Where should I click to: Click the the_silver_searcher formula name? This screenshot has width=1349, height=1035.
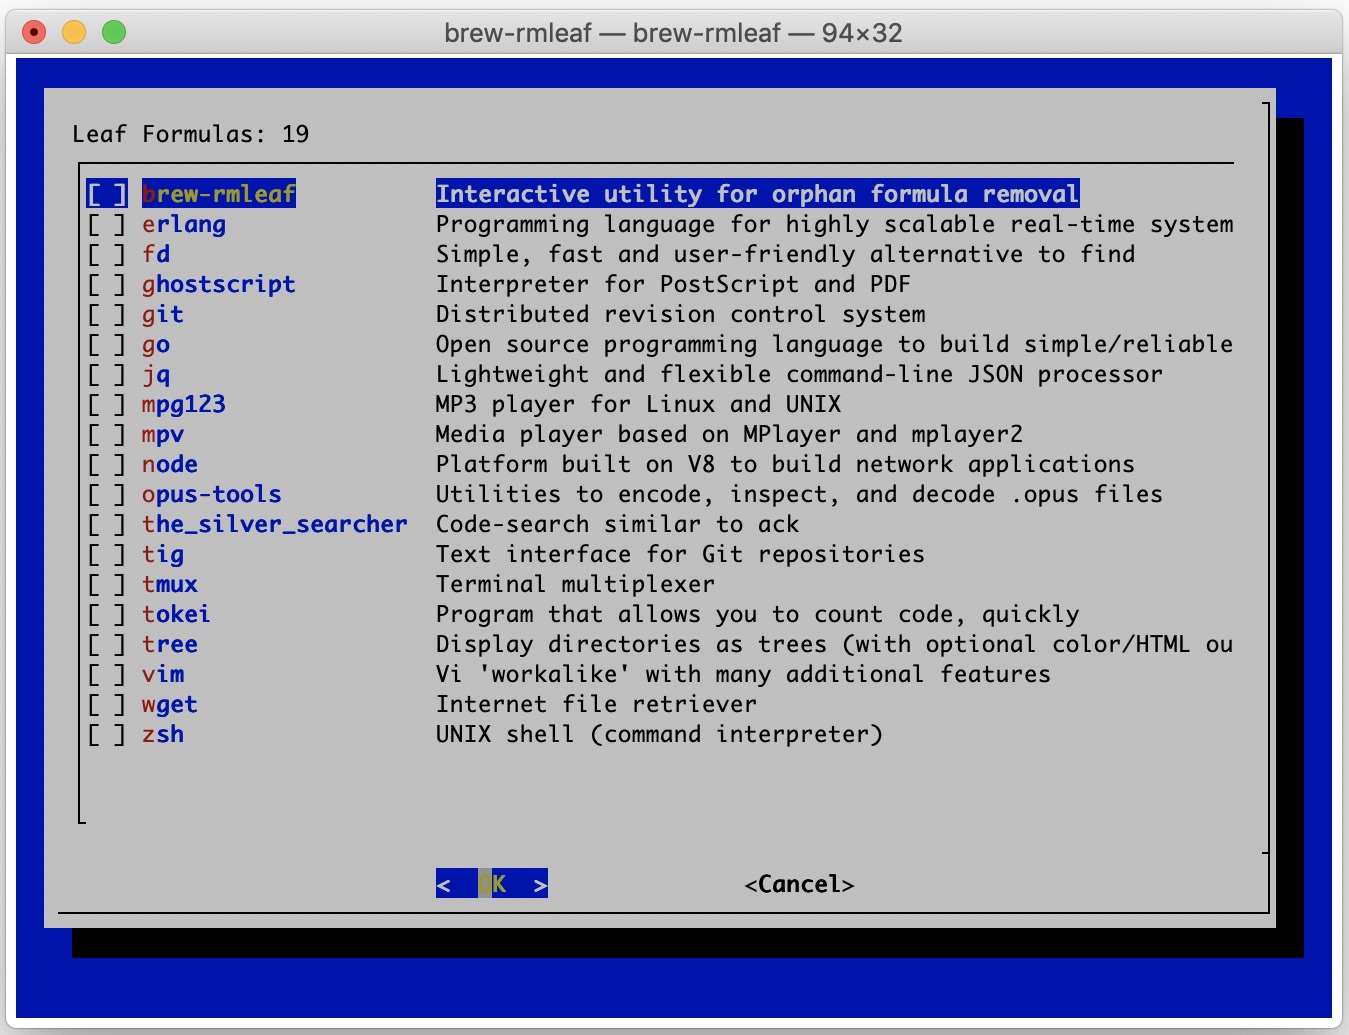(x=275, y=524)
